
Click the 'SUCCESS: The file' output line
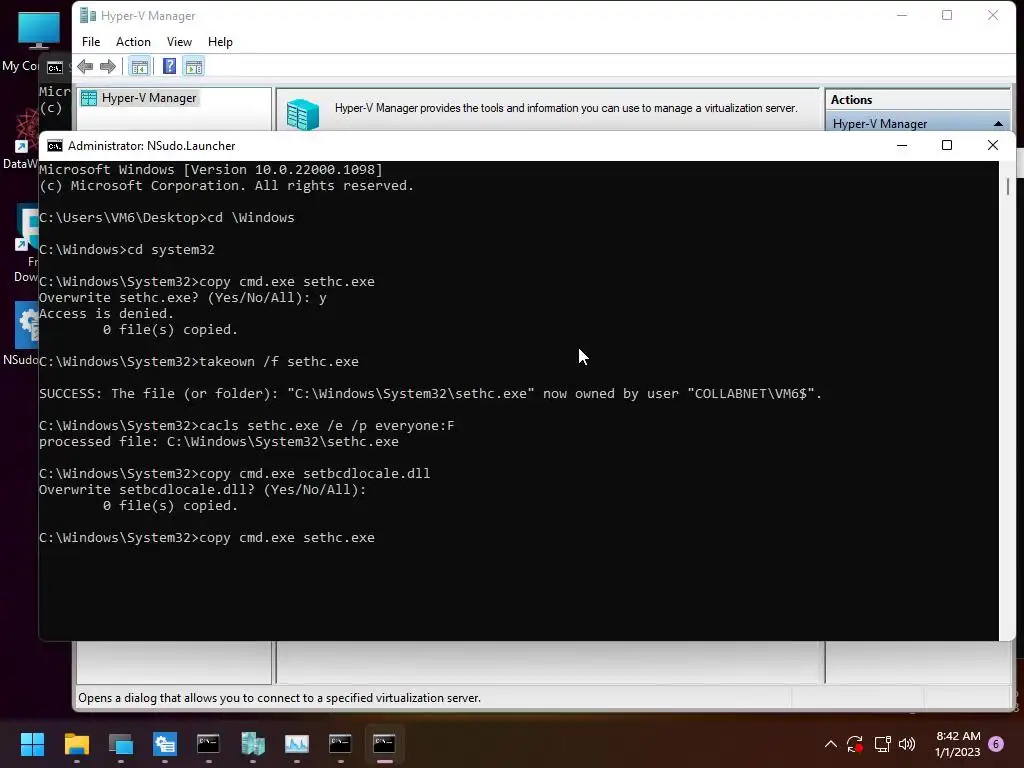click(430, 394)
